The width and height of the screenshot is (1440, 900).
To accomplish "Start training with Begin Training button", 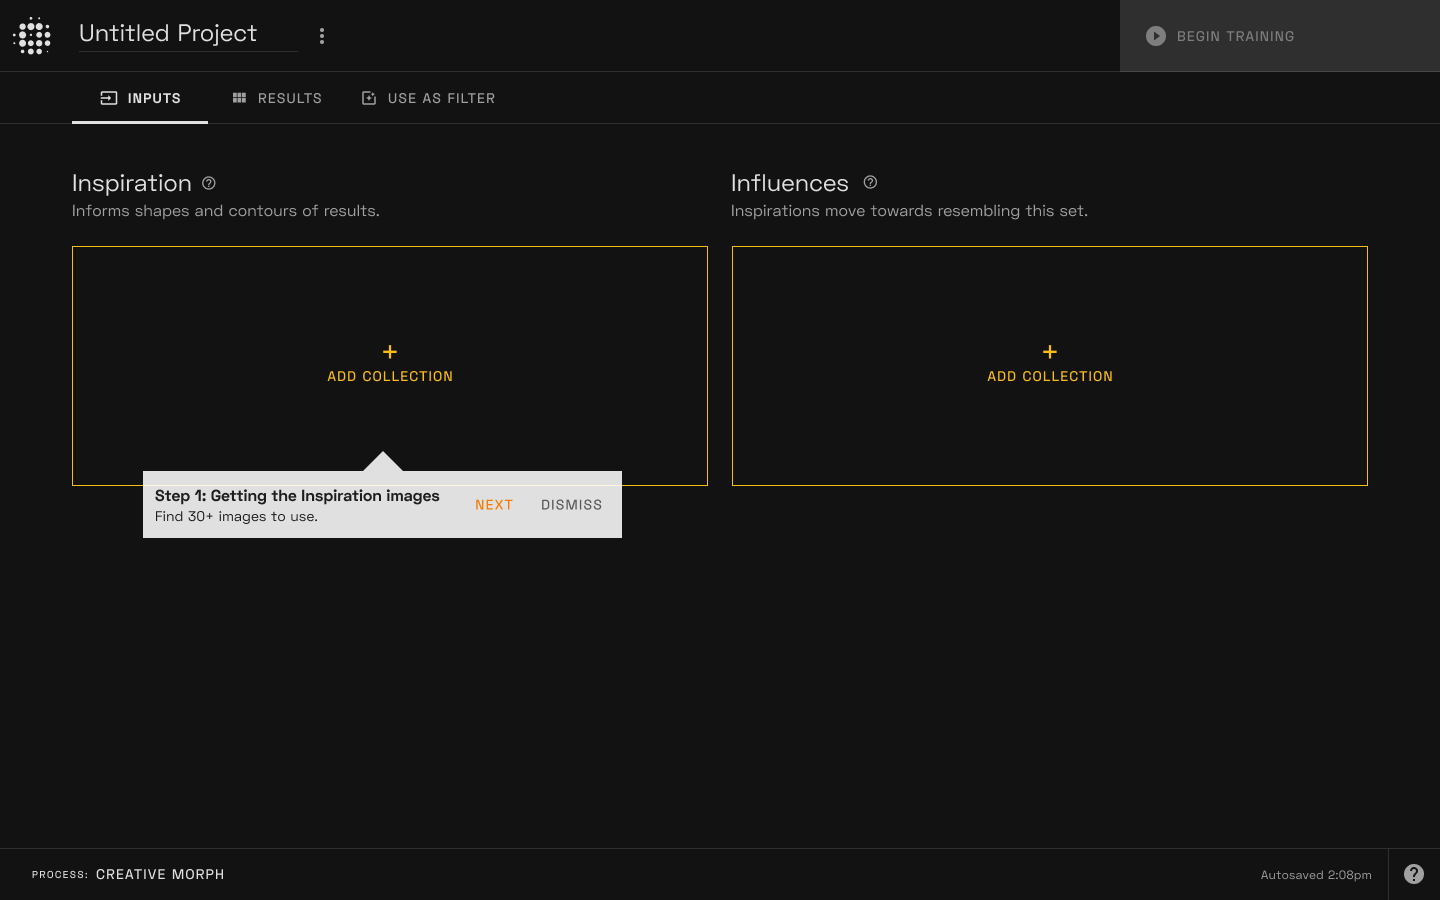I will tap(1280, 36).
